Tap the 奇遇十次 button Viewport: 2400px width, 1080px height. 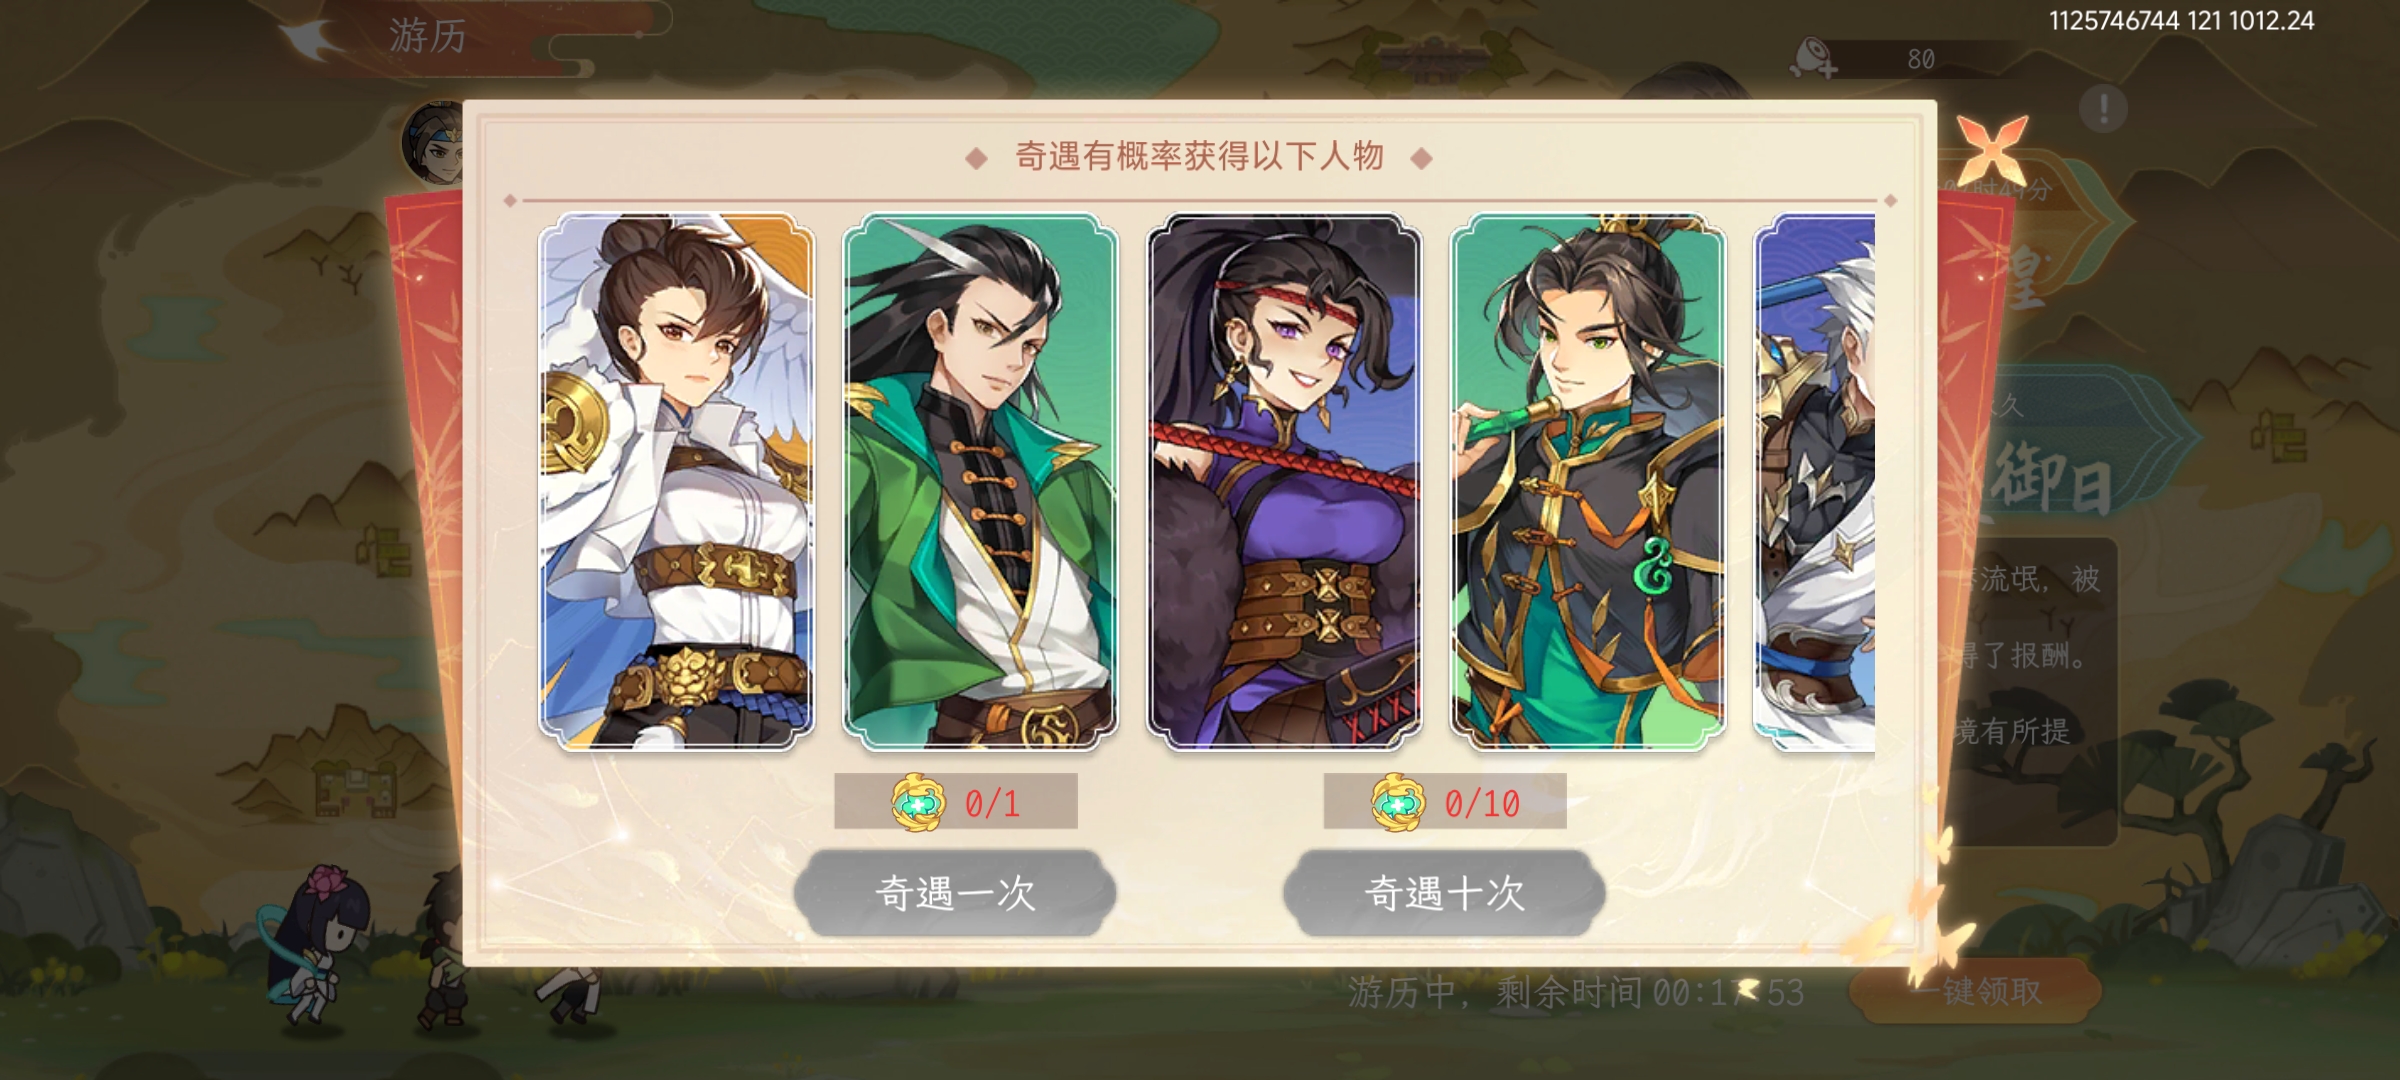click(1444, 893)
